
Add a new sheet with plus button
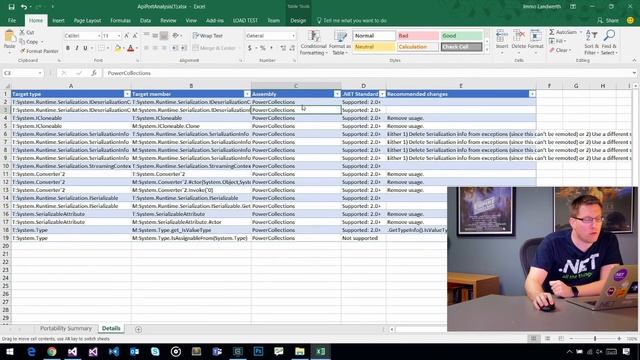point(138,329)
